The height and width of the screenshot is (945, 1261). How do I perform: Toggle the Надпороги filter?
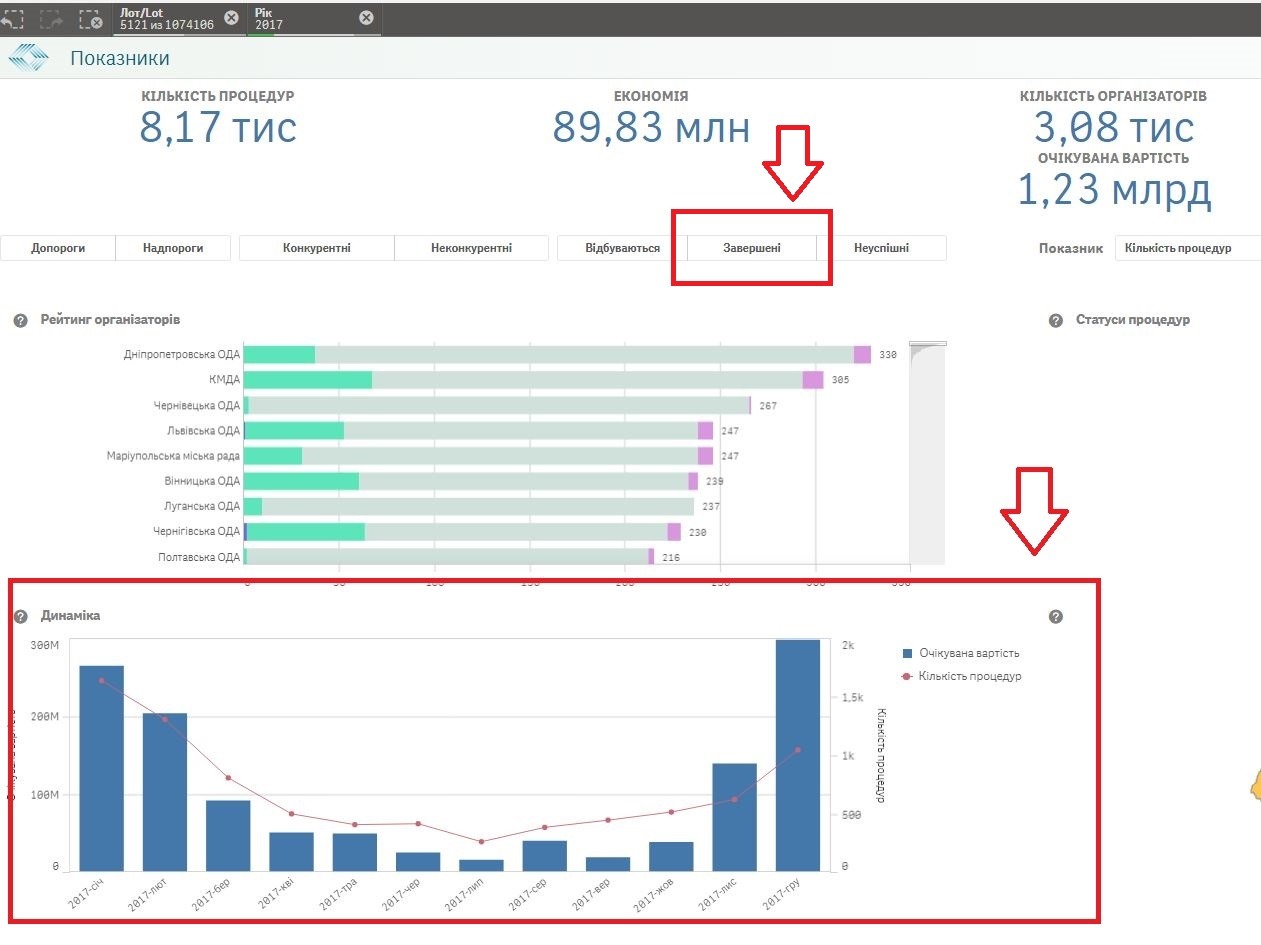(173, 248)
